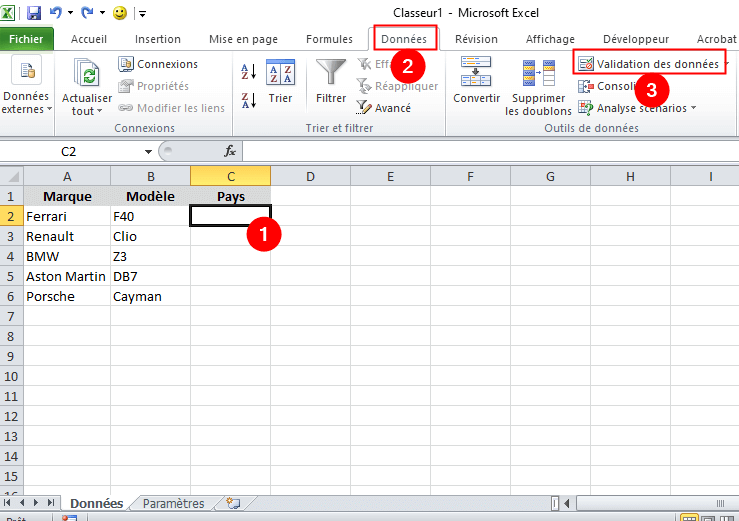
Task: Select the Formules ribbon tab
Action: [329, 39]
